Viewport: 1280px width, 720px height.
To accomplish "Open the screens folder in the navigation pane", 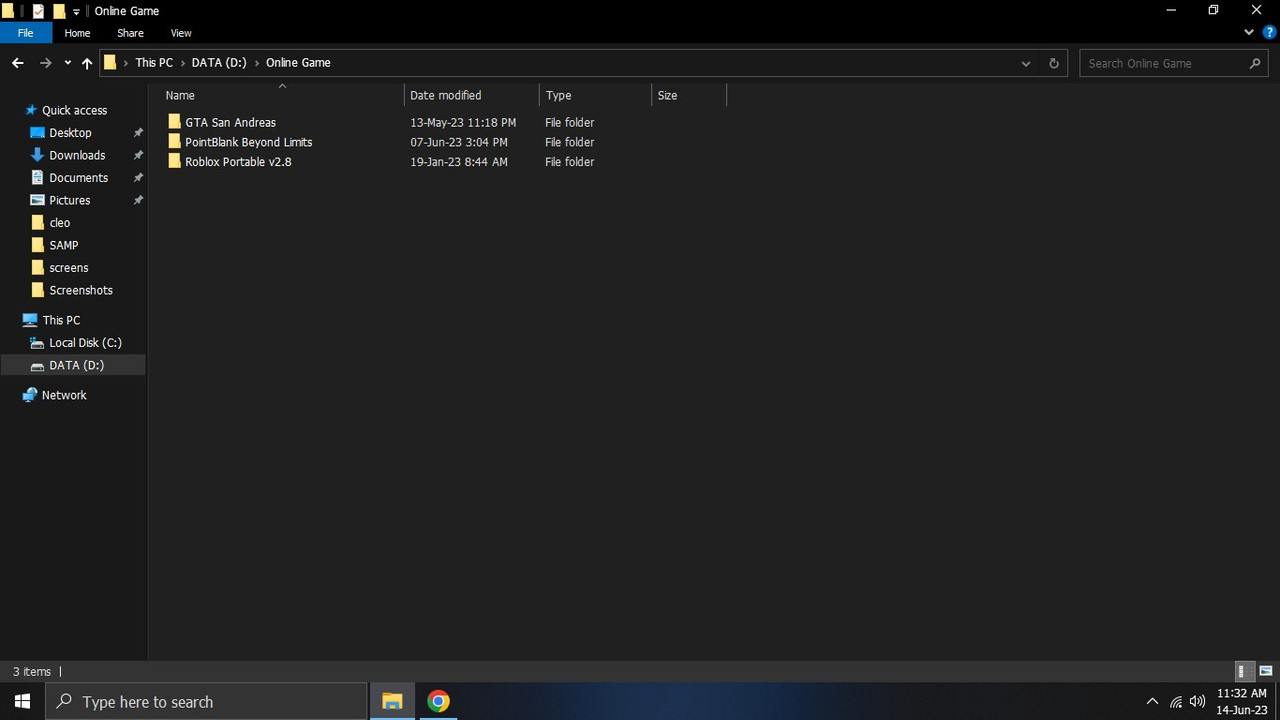I will 68,268.
